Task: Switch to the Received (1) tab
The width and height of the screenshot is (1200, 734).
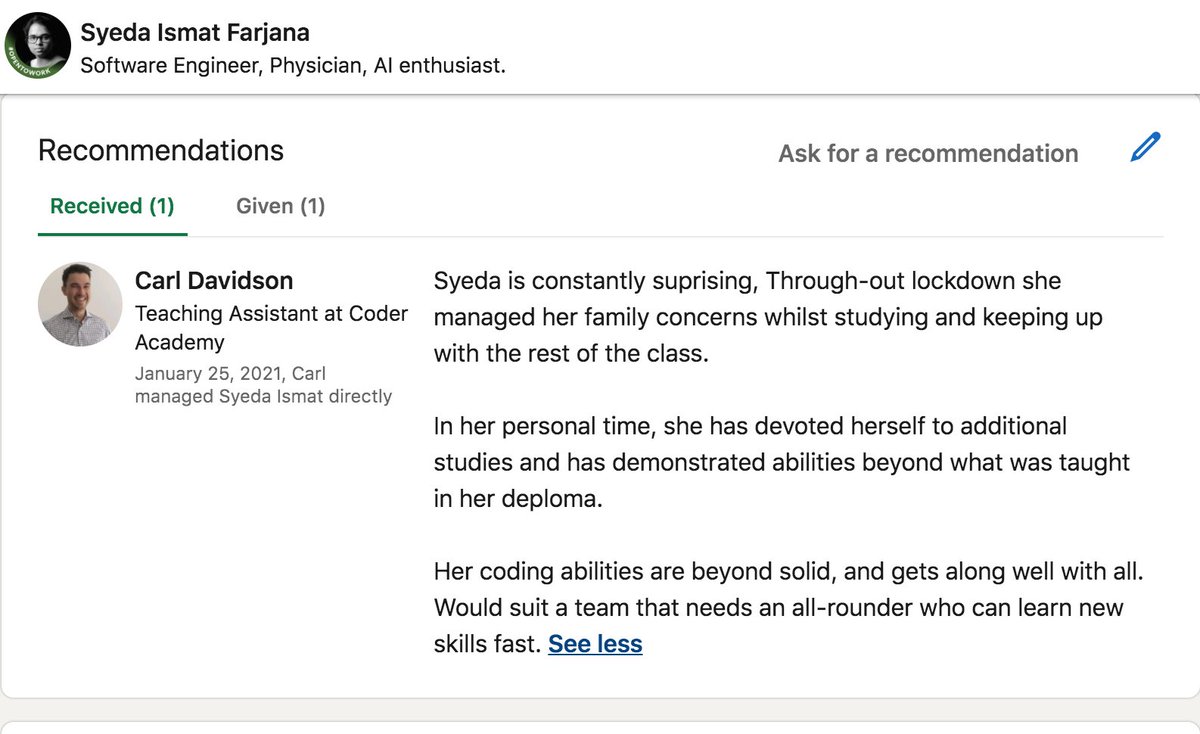Action: coord(112,206)
